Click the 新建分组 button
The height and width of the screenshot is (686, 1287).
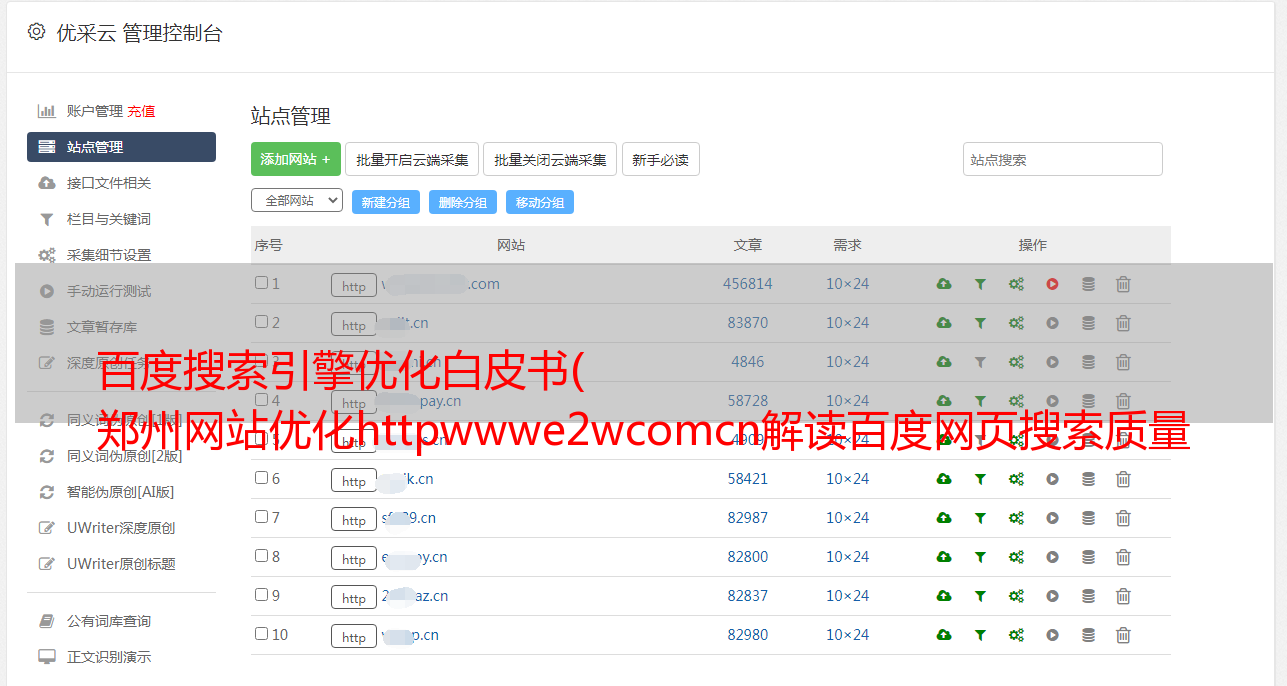386,202
